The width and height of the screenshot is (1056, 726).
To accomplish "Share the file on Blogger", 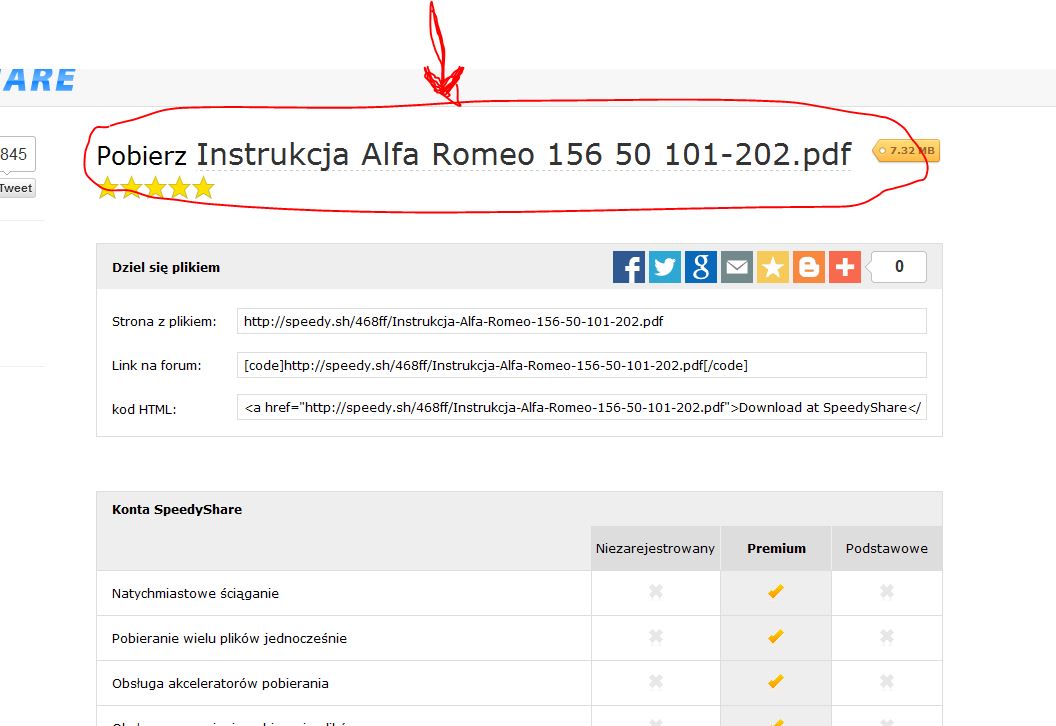I will click(809, 267).
